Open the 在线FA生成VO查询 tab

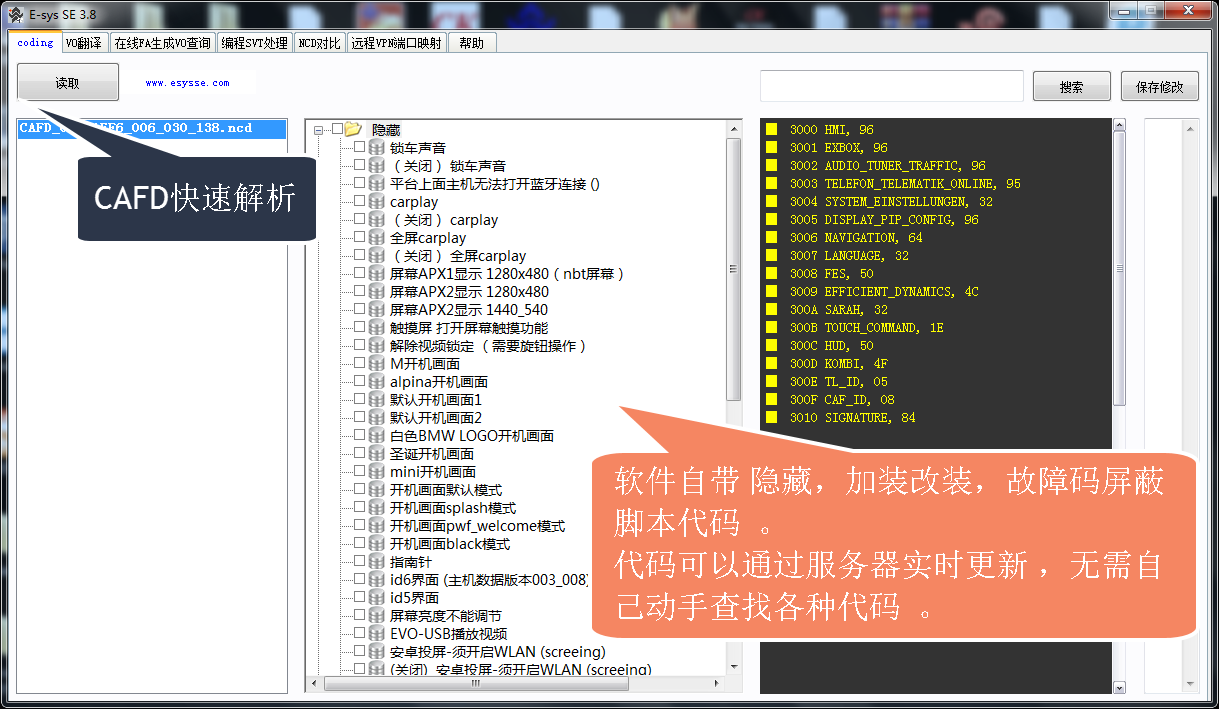(x=162, y=43)
